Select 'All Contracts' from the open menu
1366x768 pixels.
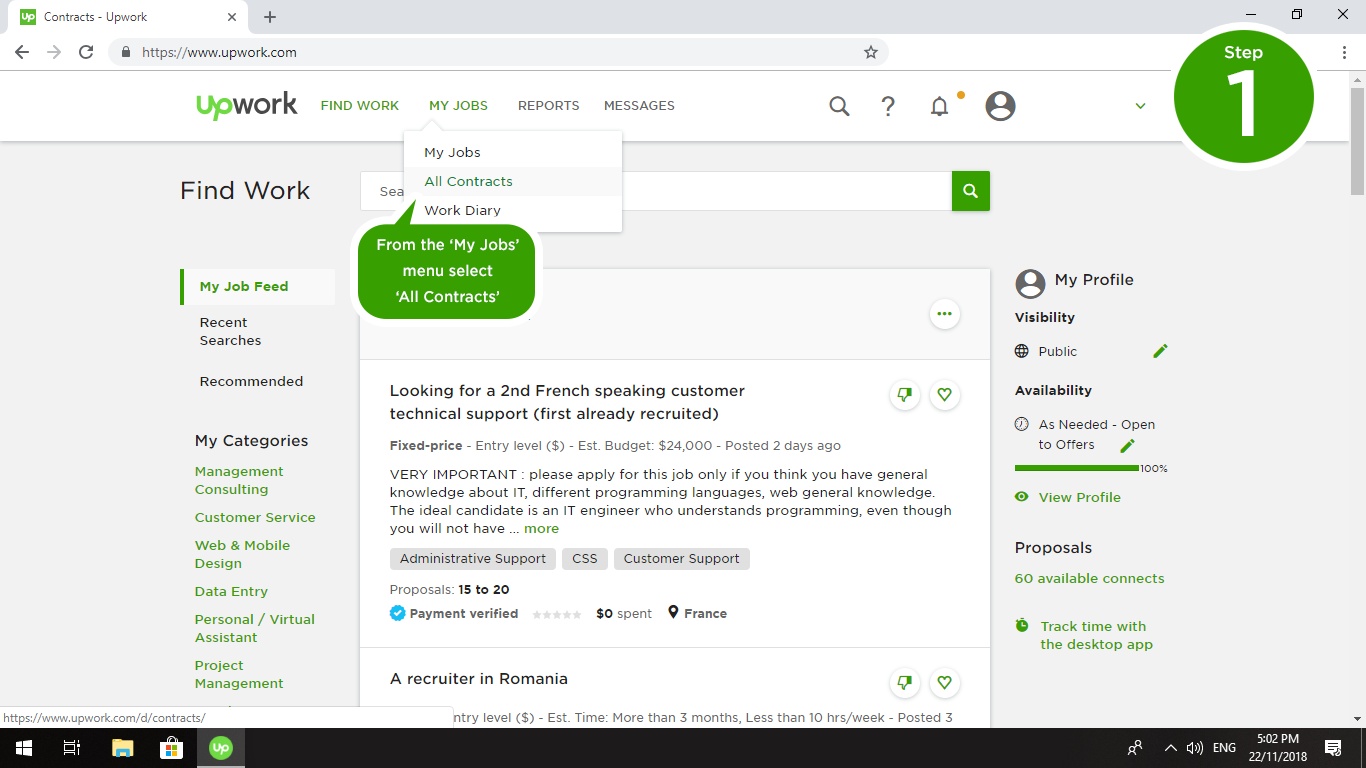[467, 182]
